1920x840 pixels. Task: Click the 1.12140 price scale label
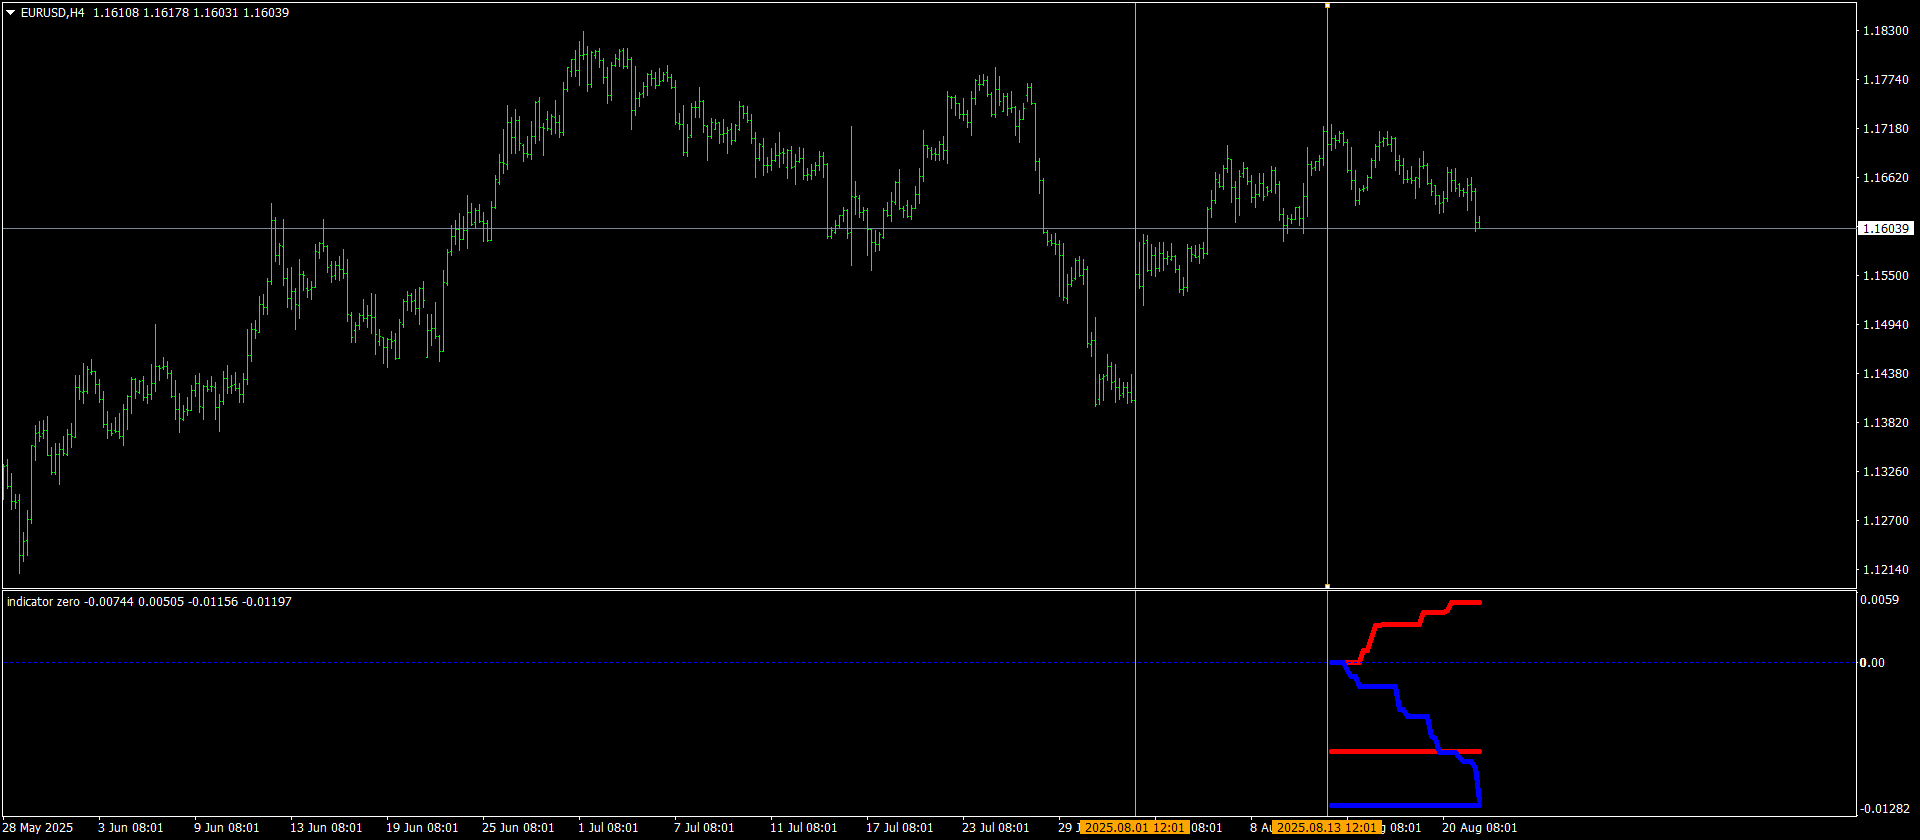pyautogui.click(x=1885, y=570)
